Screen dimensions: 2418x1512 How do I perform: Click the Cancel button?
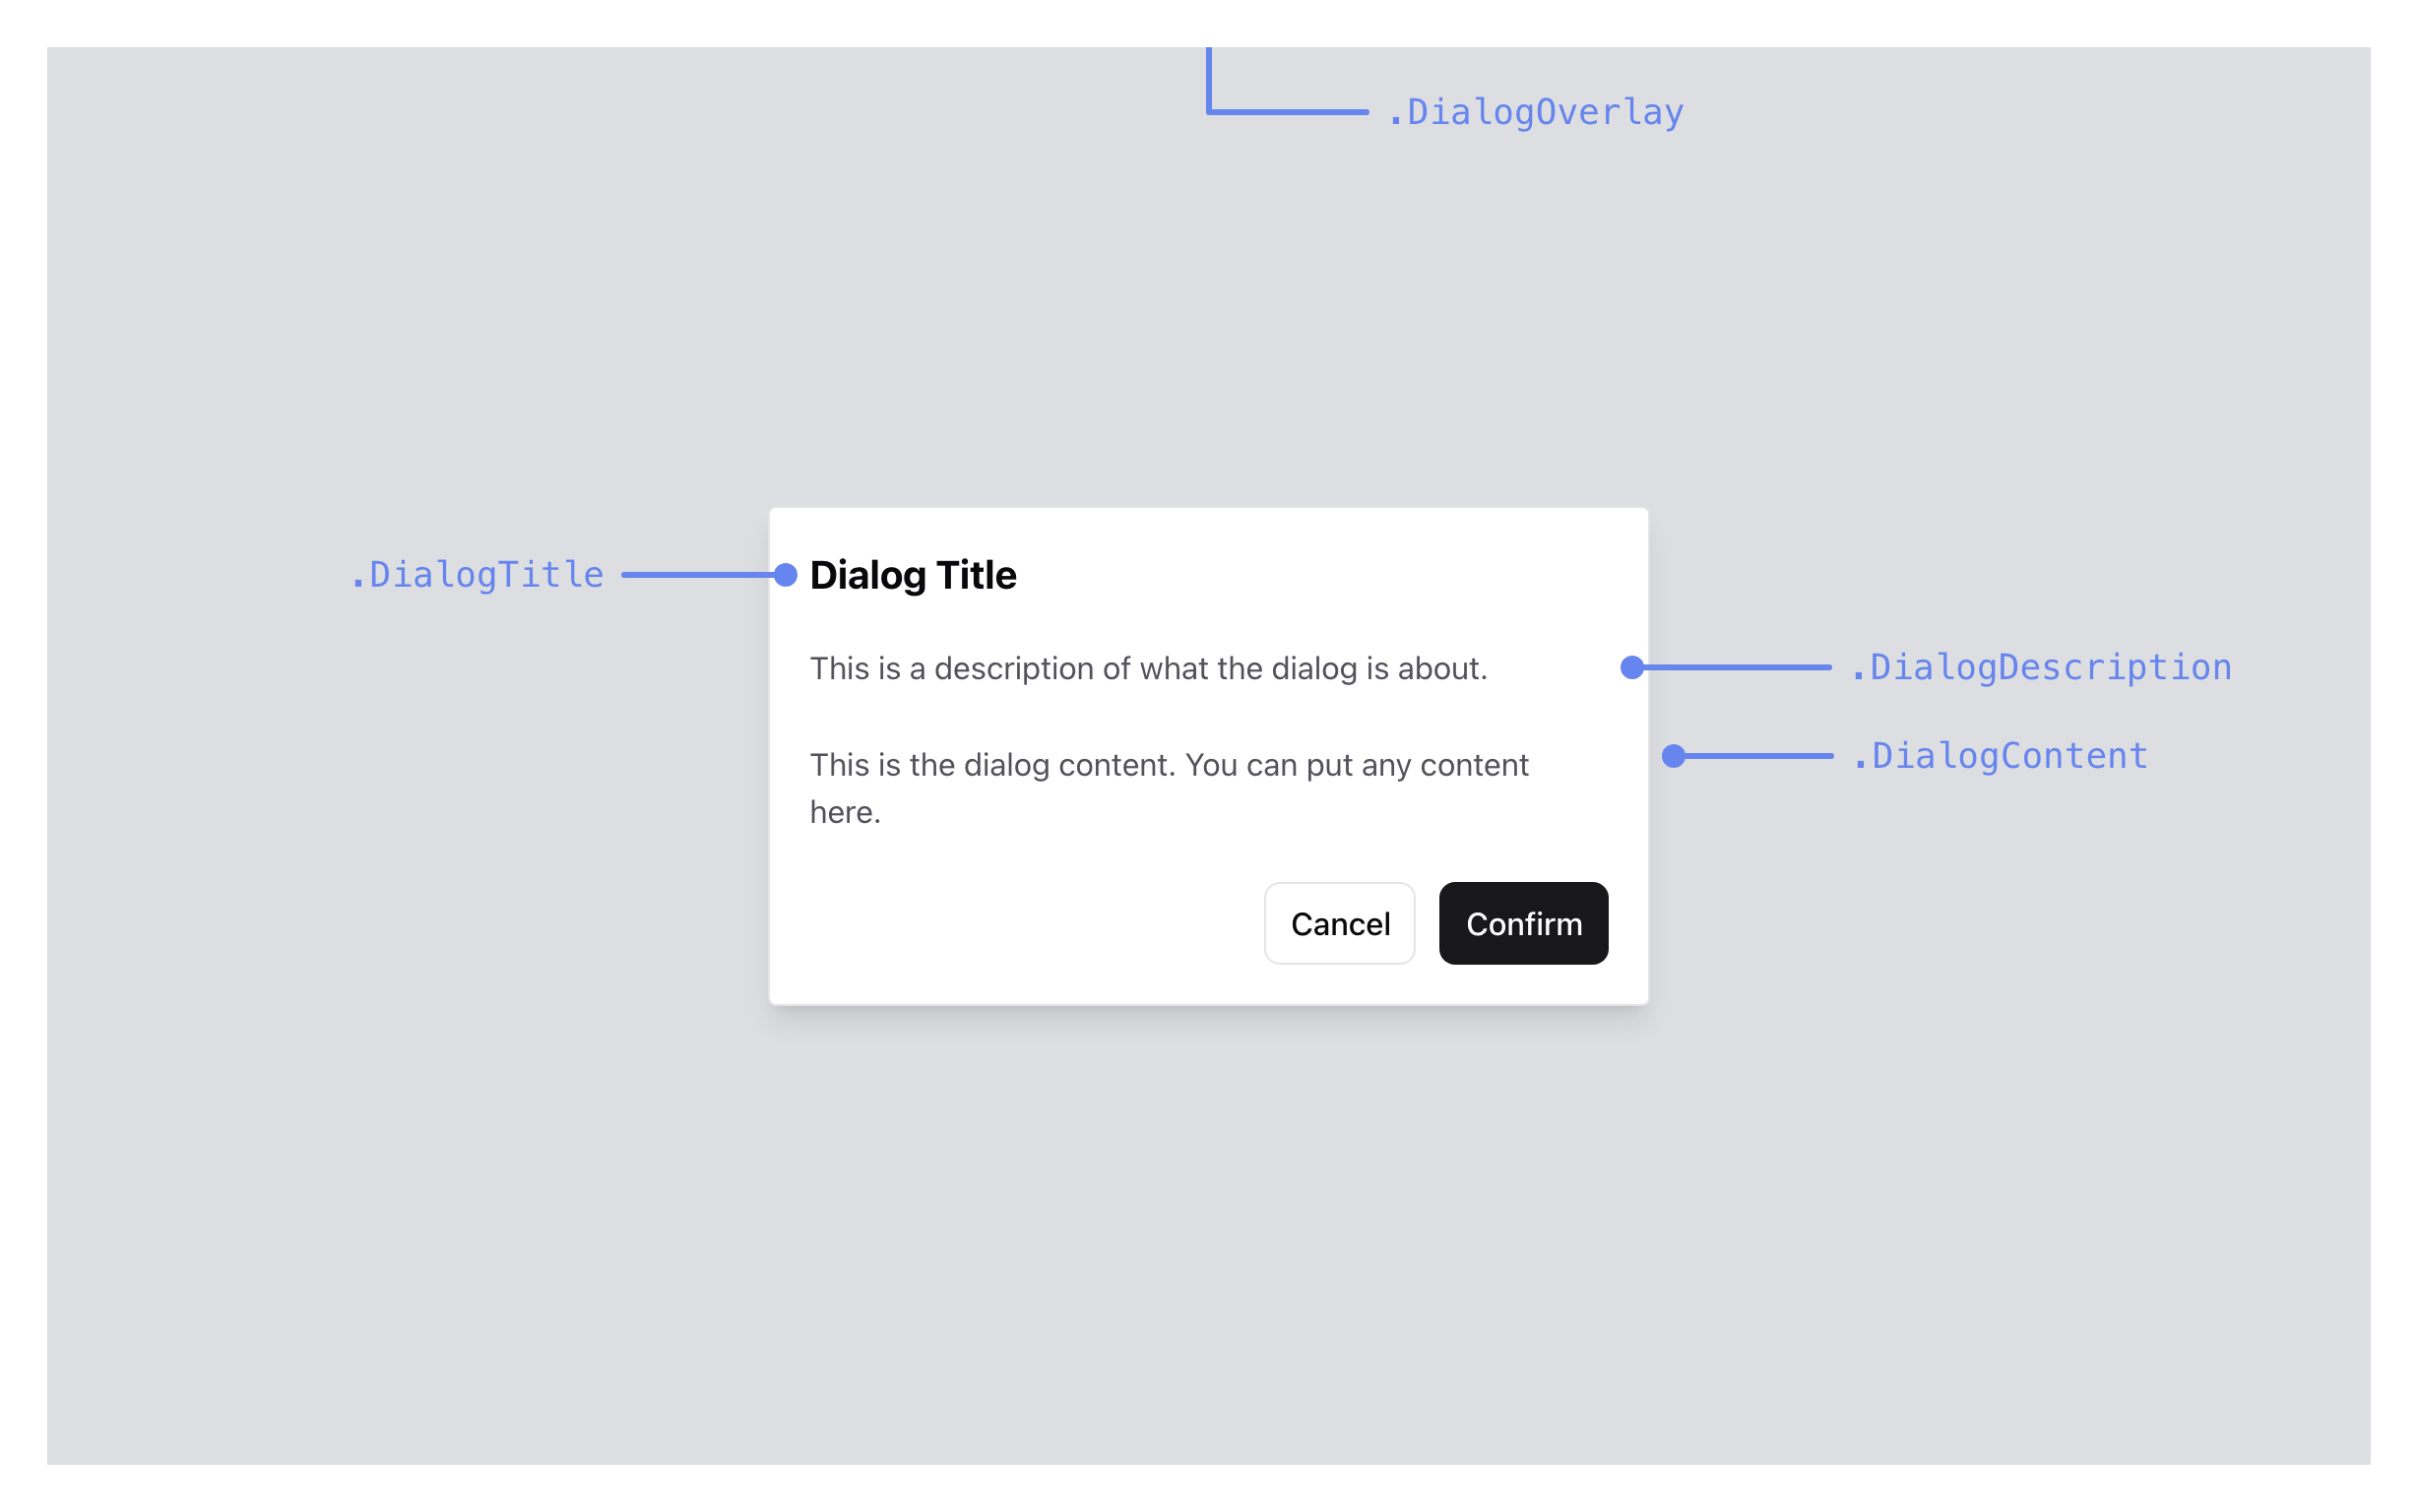tap(1339, 923)
